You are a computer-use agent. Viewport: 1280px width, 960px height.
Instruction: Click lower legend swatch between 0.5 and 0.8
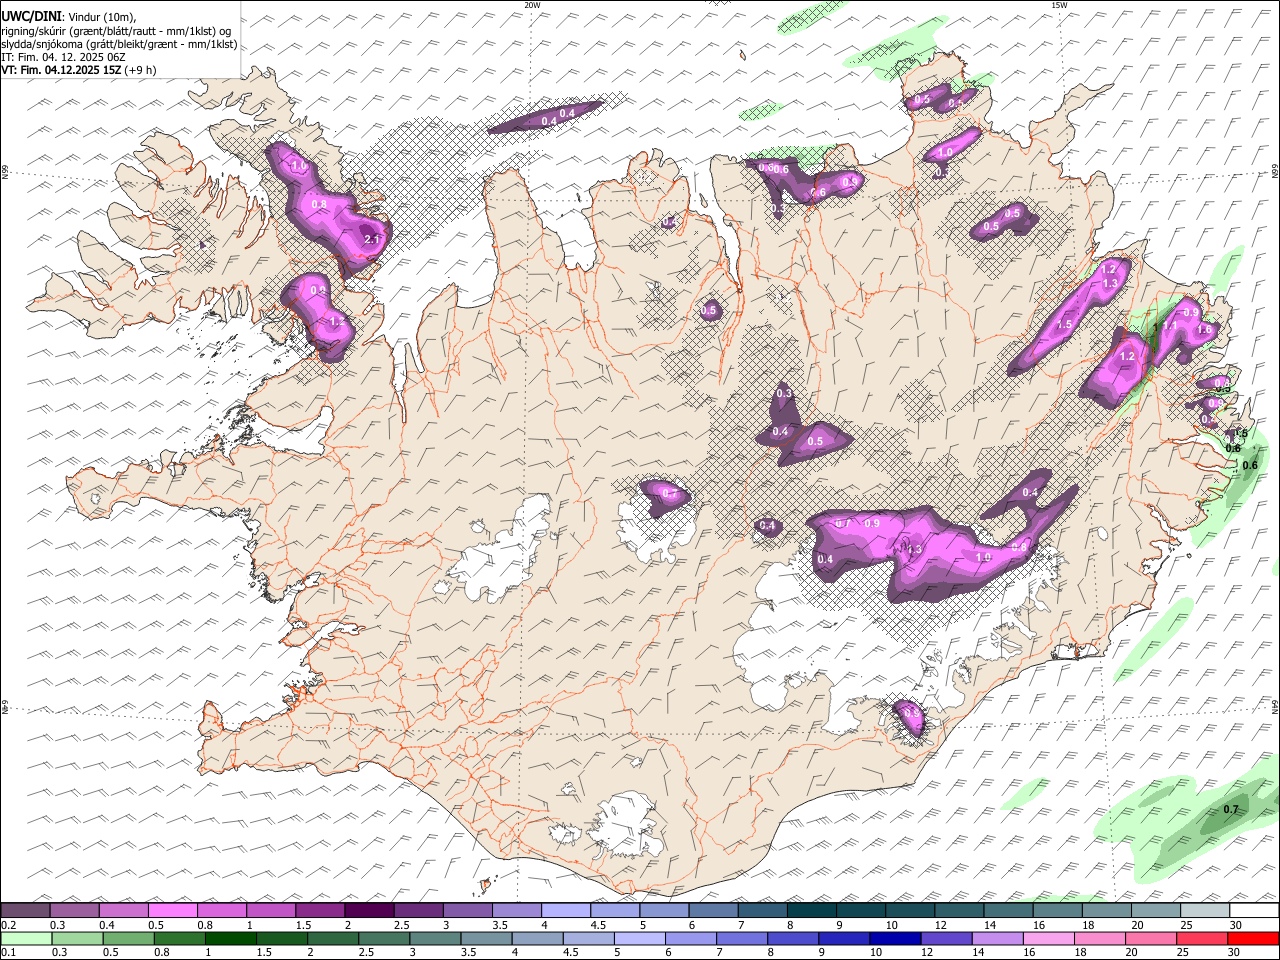pos(129,938)
